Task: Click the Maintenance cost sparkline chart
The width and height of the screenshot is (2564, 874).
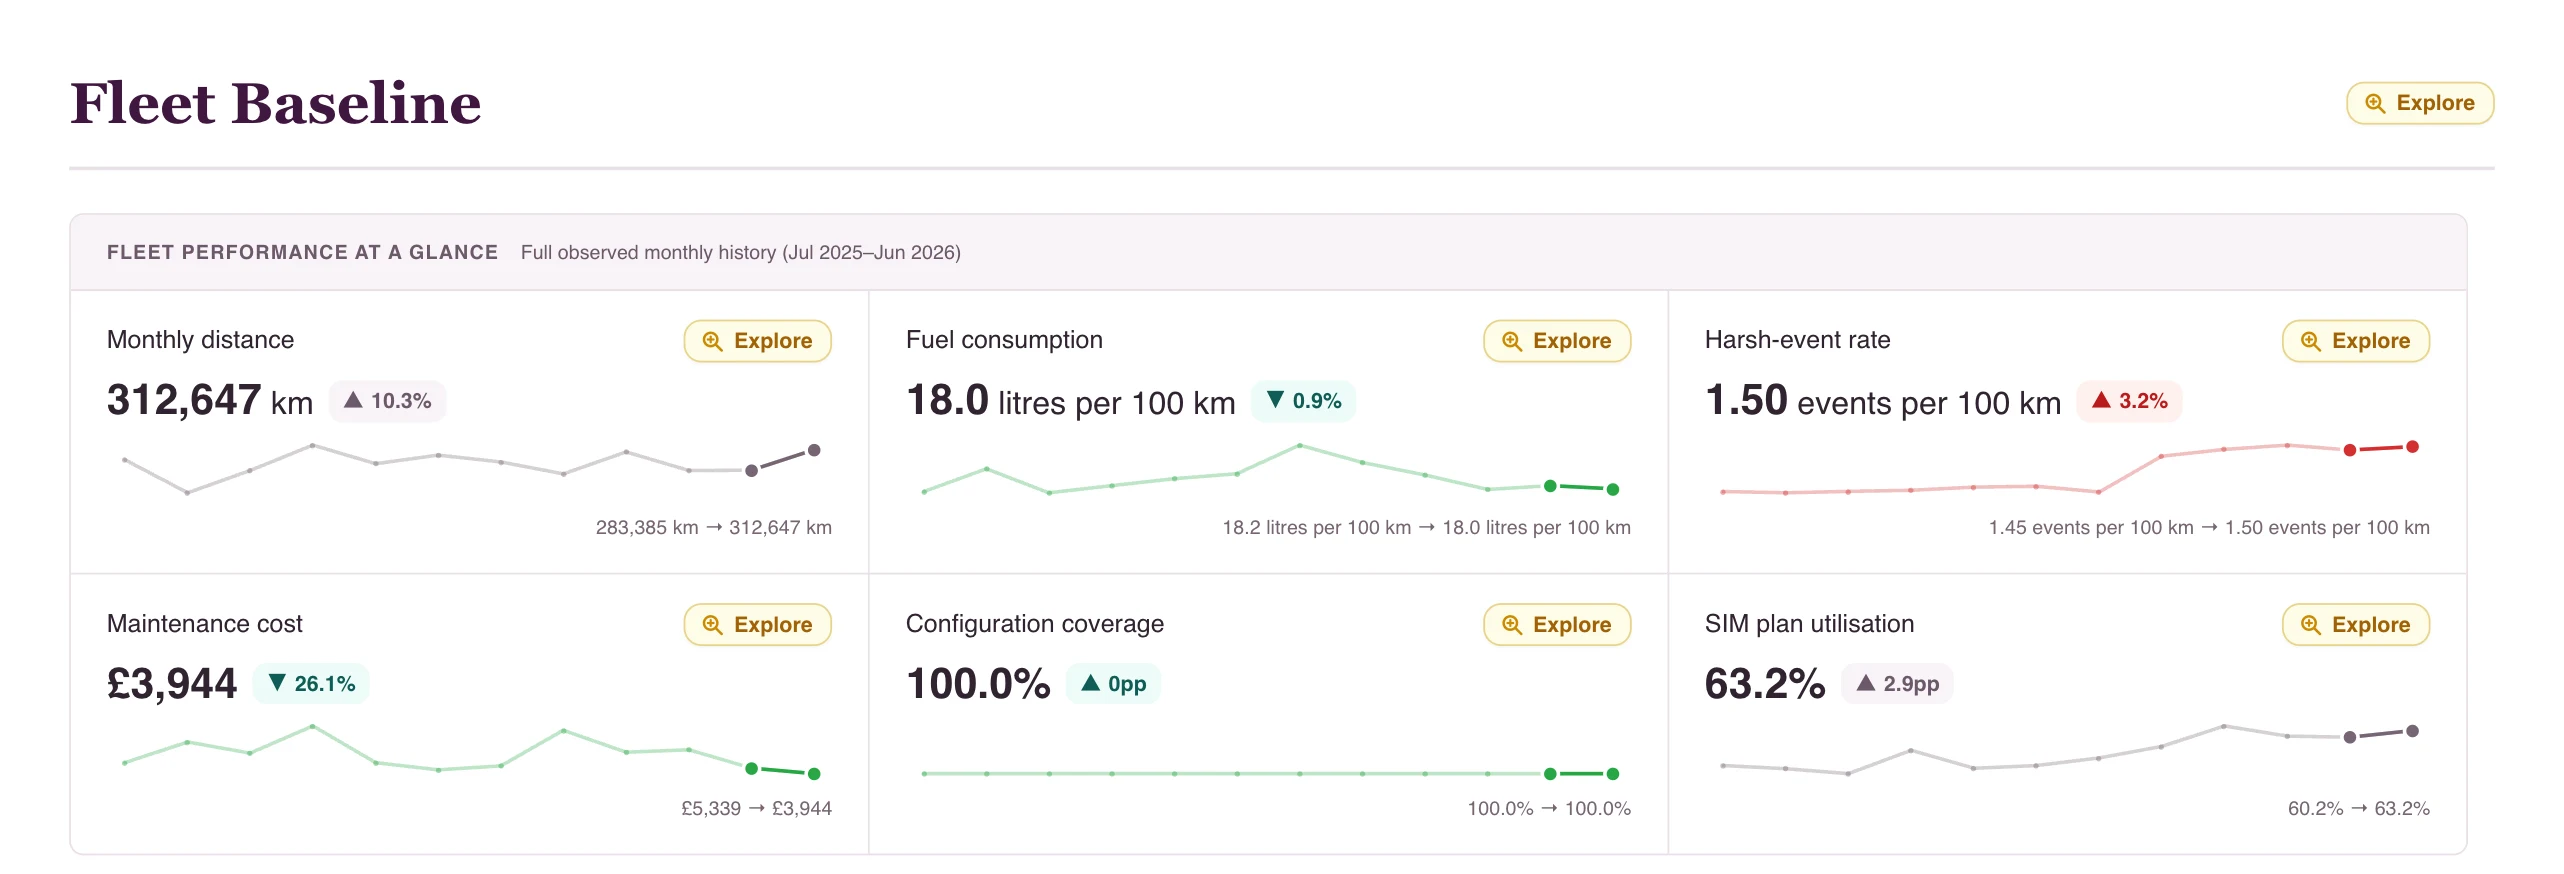Action: click(469, 750)
